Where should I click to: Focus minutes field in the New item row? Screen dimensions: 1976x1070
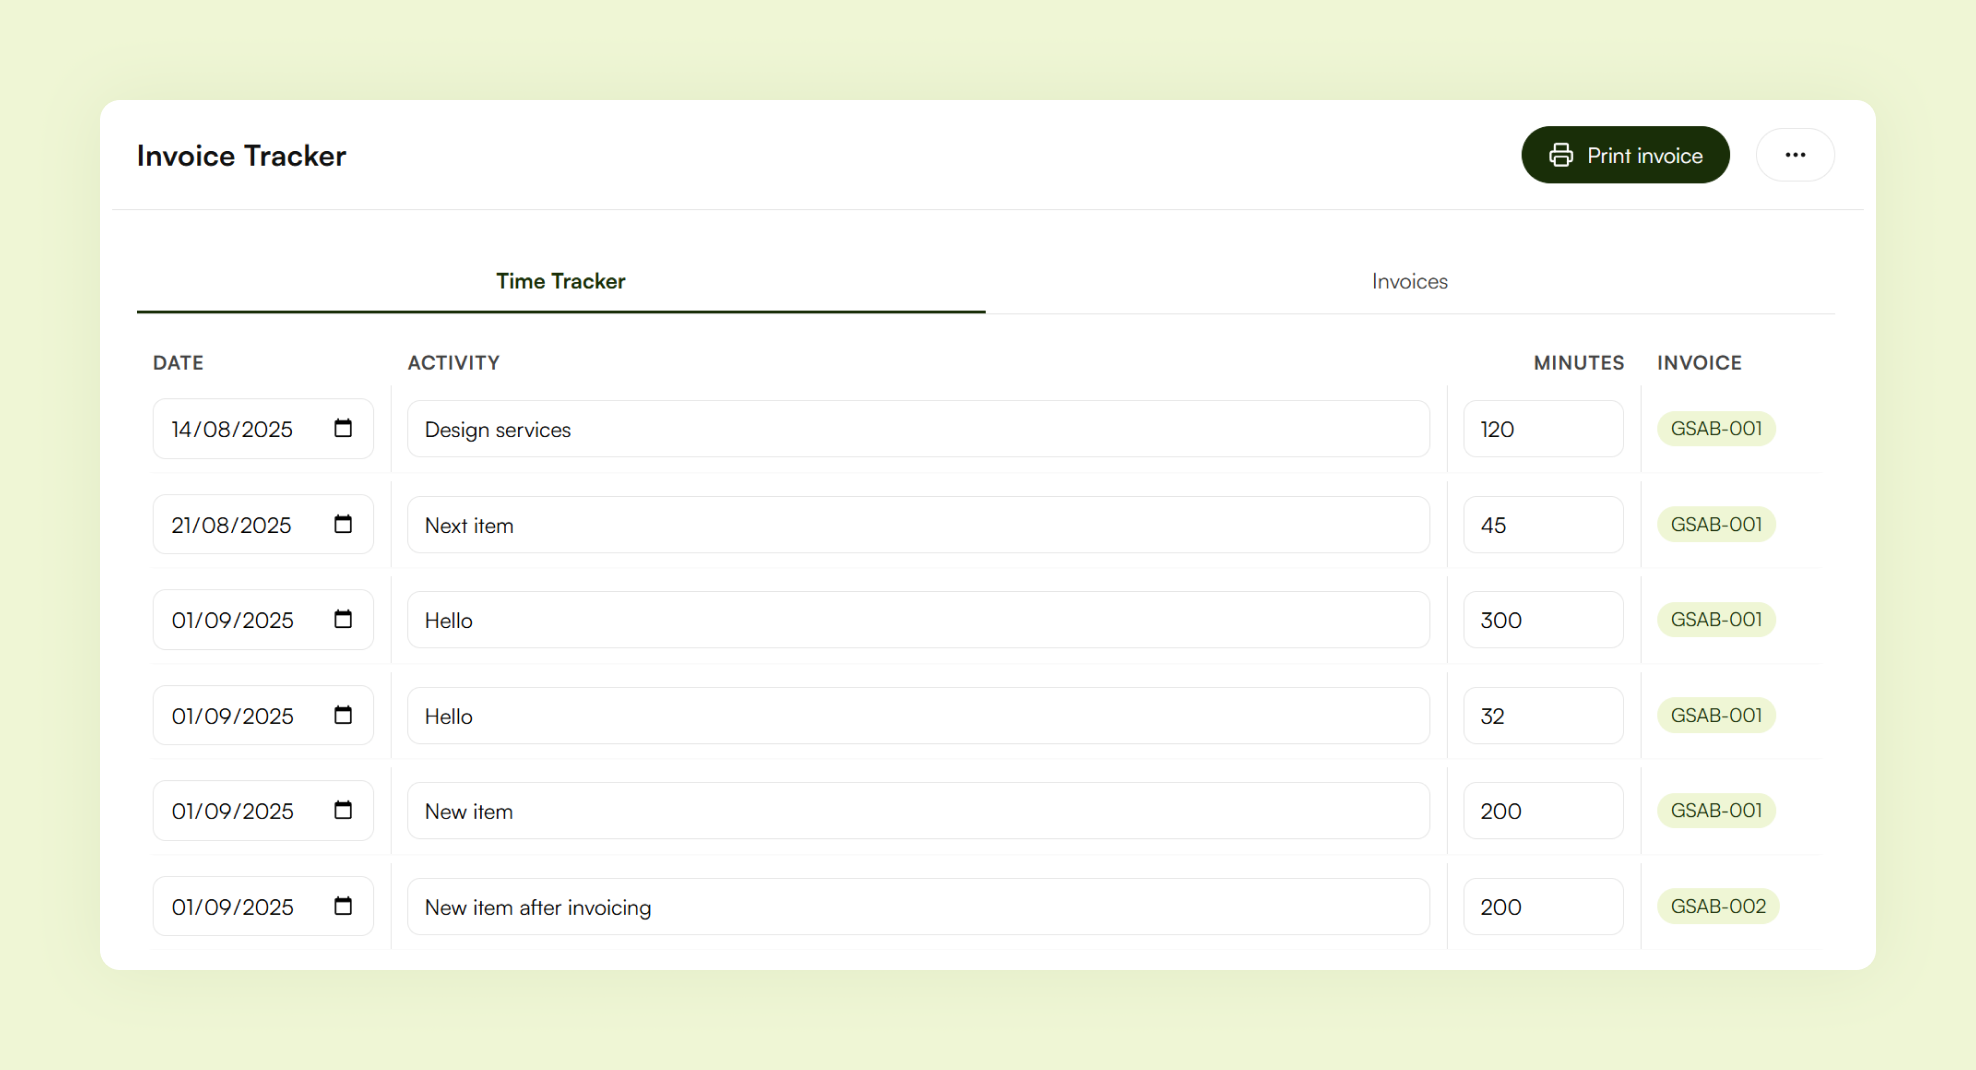pyautogui.click(x=1543, y=811)
